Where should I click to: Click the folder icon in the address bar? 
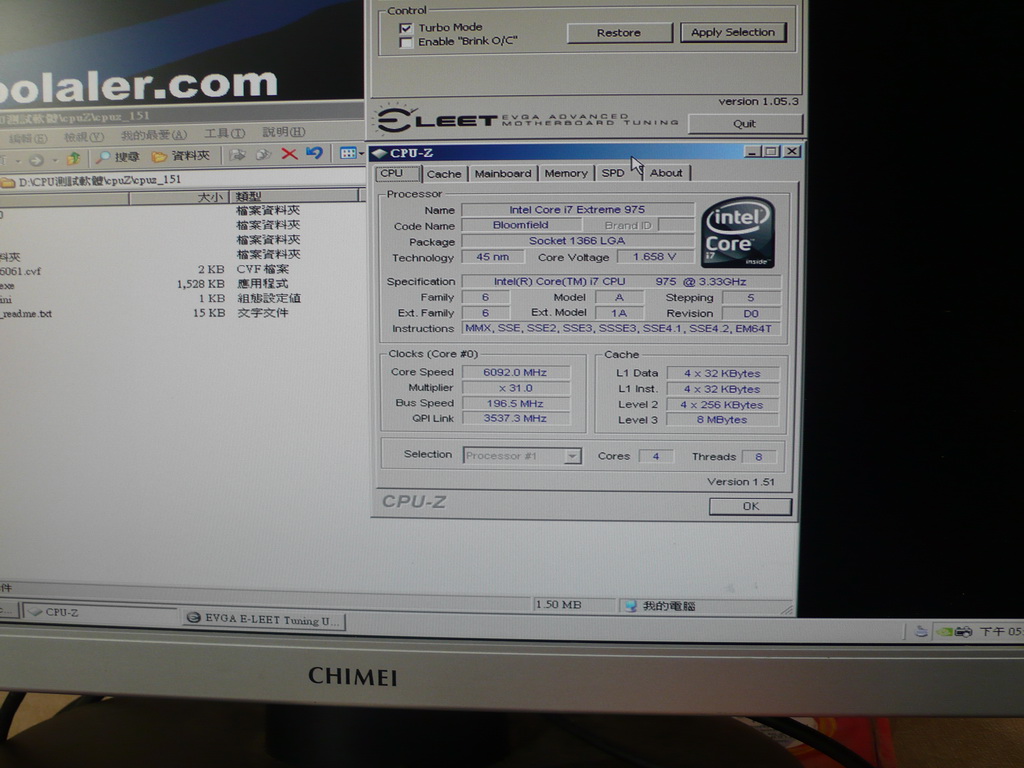8,182
